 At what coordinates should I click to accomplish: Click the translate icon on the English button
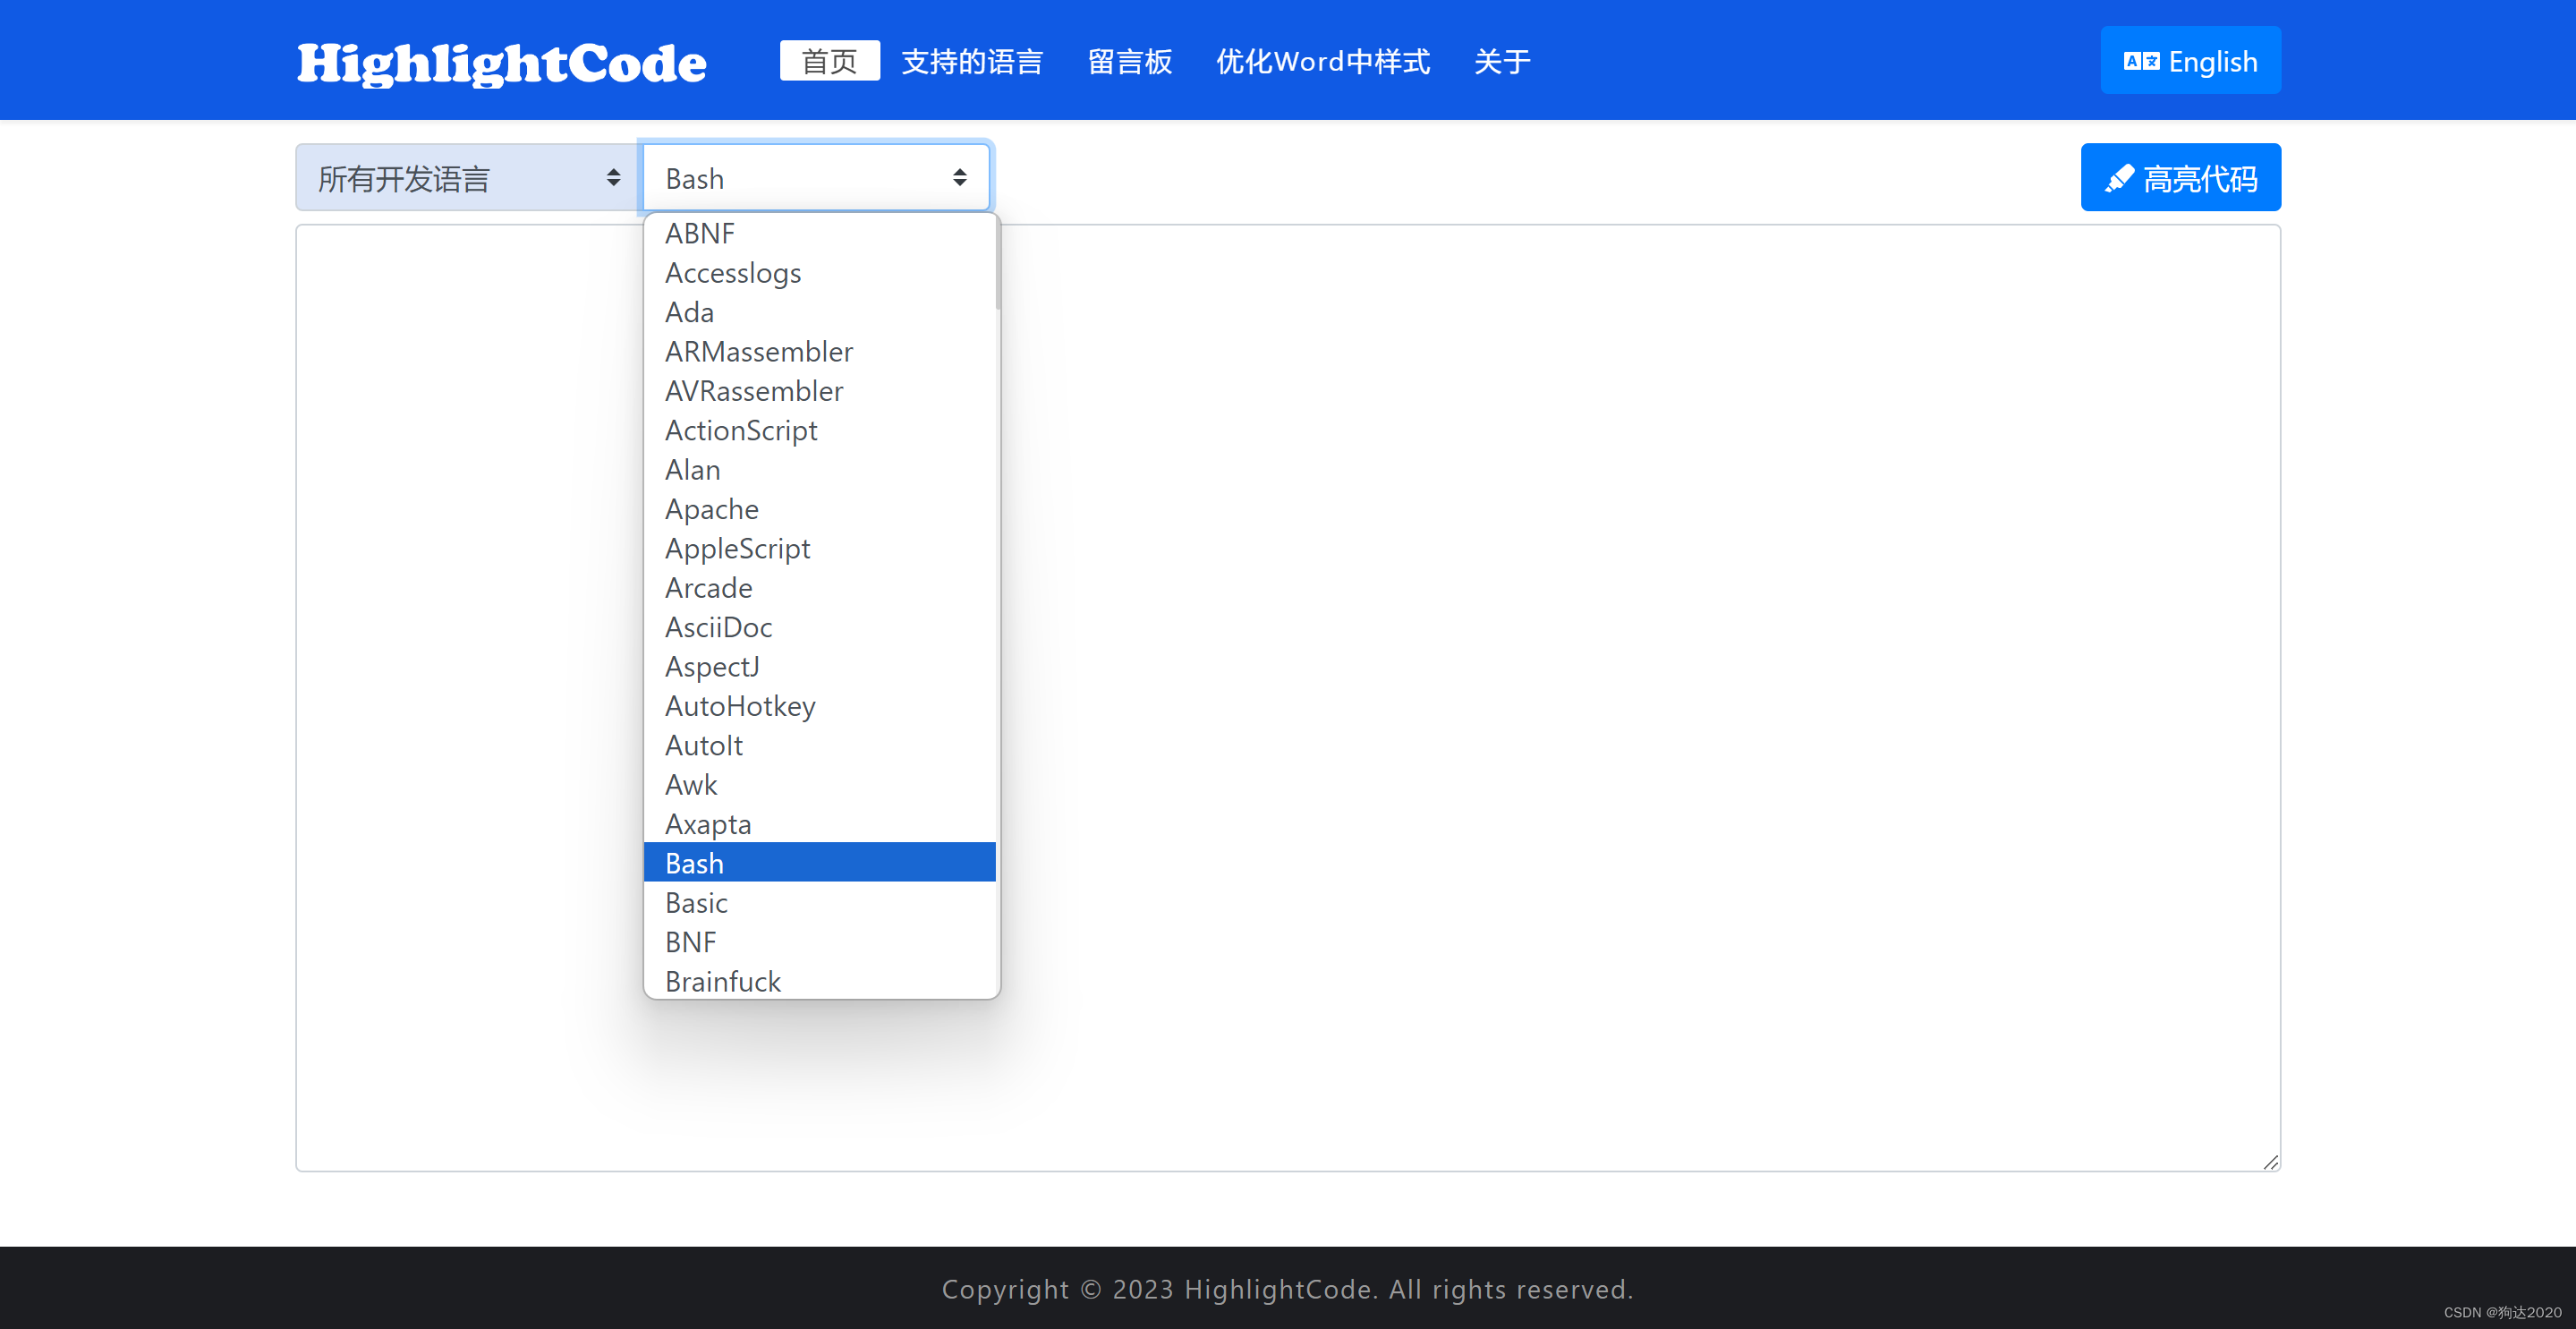click(2141, 60)
